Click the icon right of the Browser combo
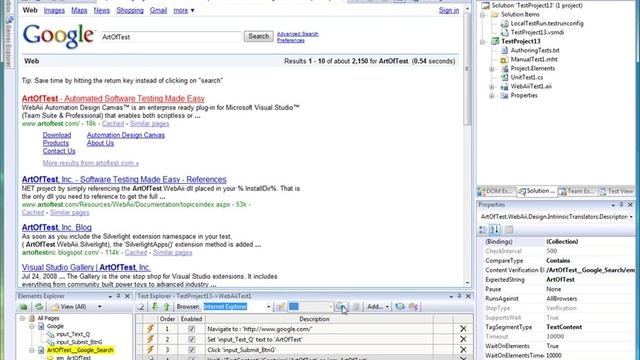Viewport: 640px width, 360px height. (x=280, y=307)
